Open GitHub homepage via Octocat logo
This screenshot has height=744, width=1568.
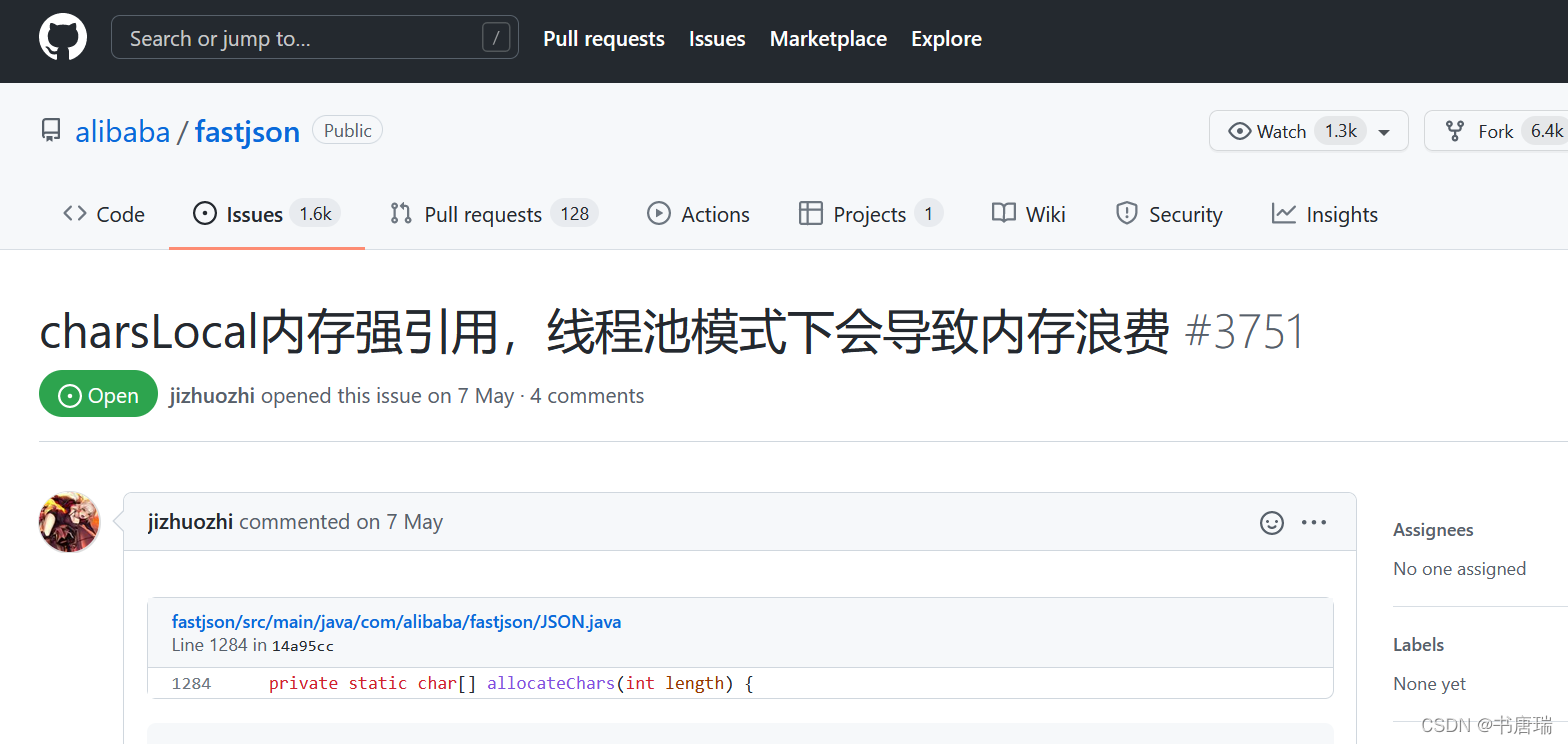pos(63,38)
